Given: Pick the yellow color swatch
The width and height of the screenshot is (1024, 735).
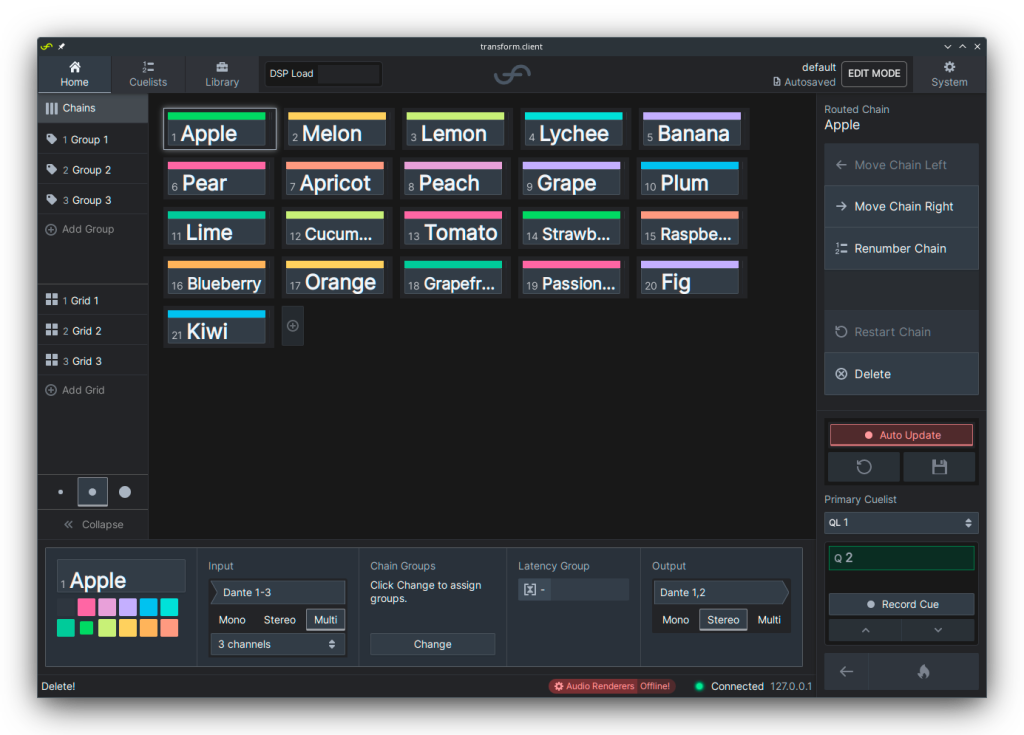Looking at the screenshot, I should pyautogui.click(x=128, y=628).
